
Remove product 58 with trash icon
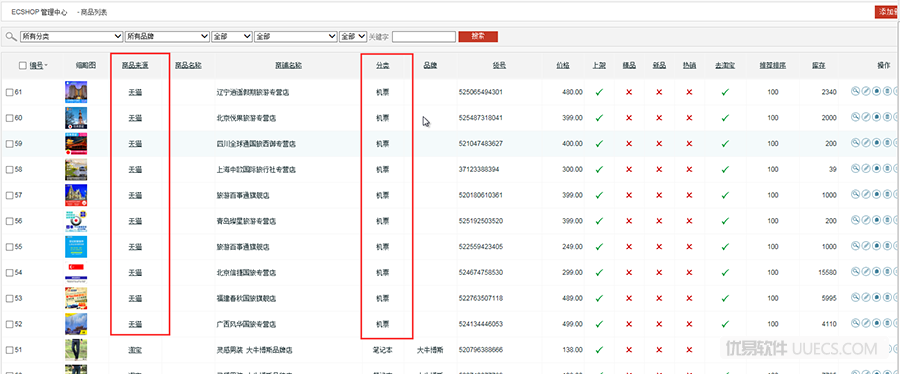click(x=887, y=169)
